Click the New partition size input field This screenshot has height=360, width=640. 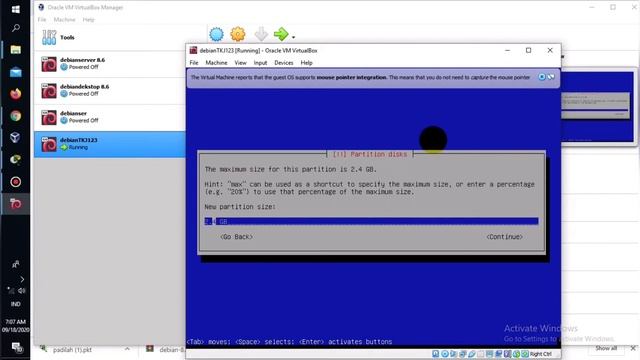[x=371, y=221]
